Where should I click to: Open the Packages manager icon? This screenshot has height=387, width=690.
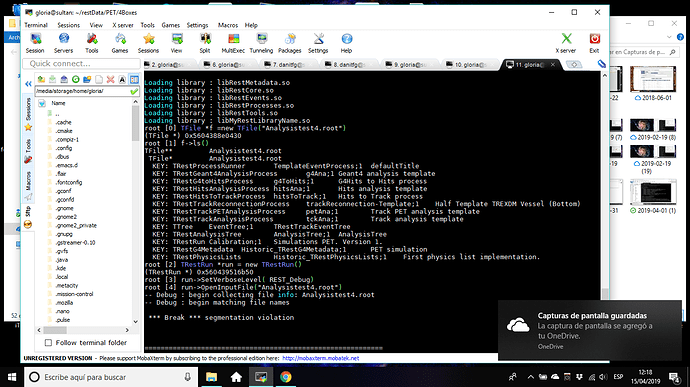click(x=290, y=43)
